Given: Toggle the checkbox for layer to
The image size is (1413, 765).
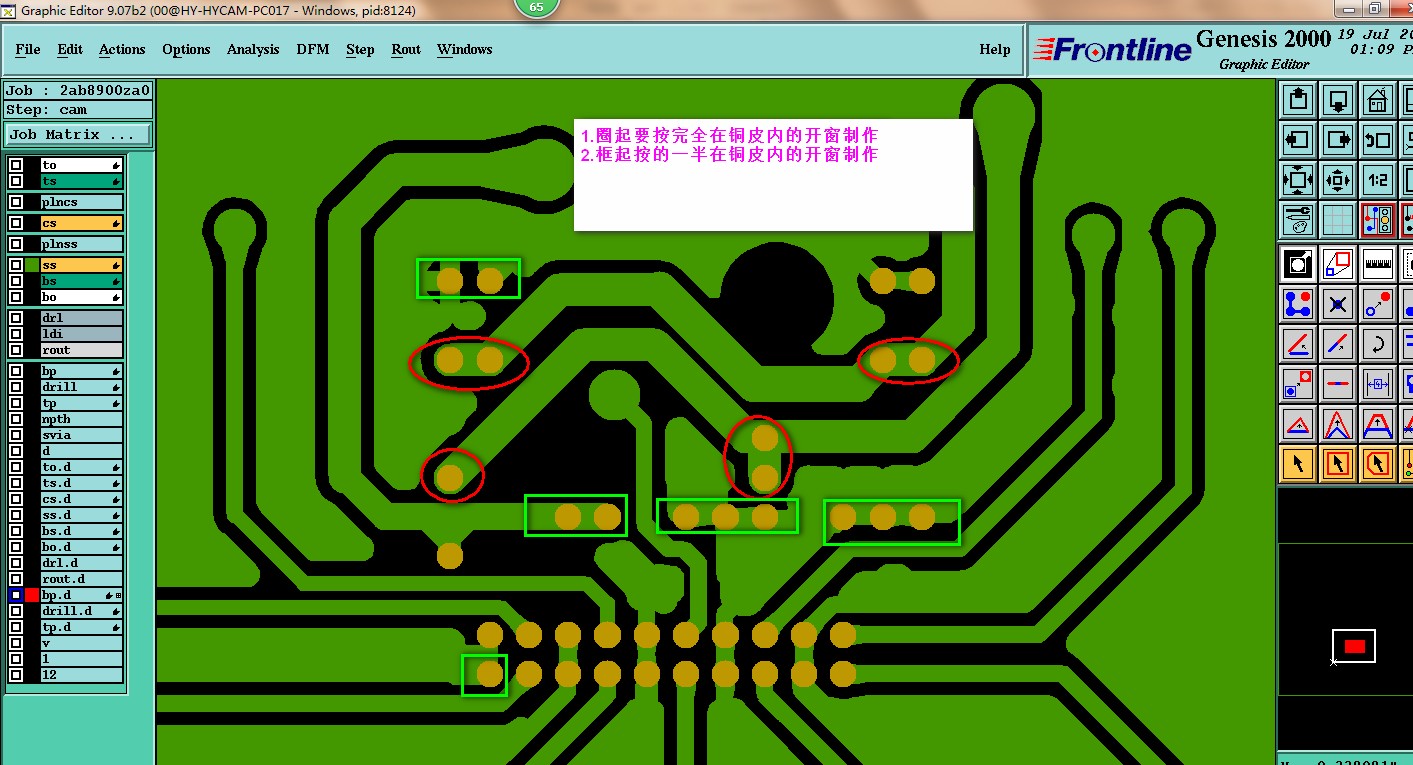Looking at the screenshot, I should coord(16,165).
